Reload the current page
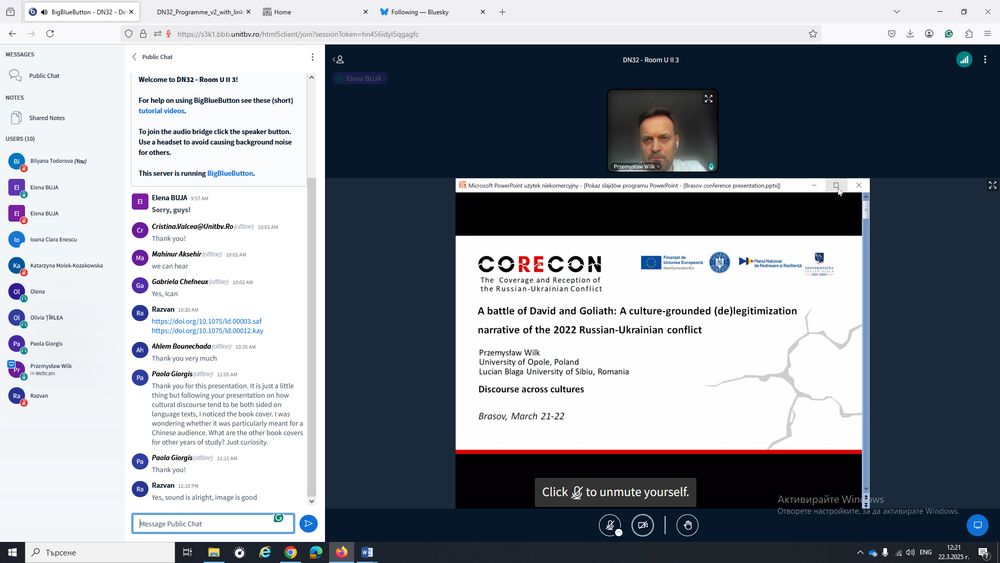 [x=50, y=34]
